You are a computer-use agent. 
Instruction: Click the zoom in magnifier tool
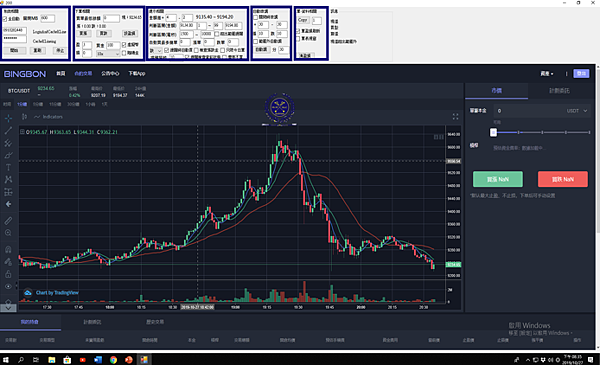click(x=8, y=233)
